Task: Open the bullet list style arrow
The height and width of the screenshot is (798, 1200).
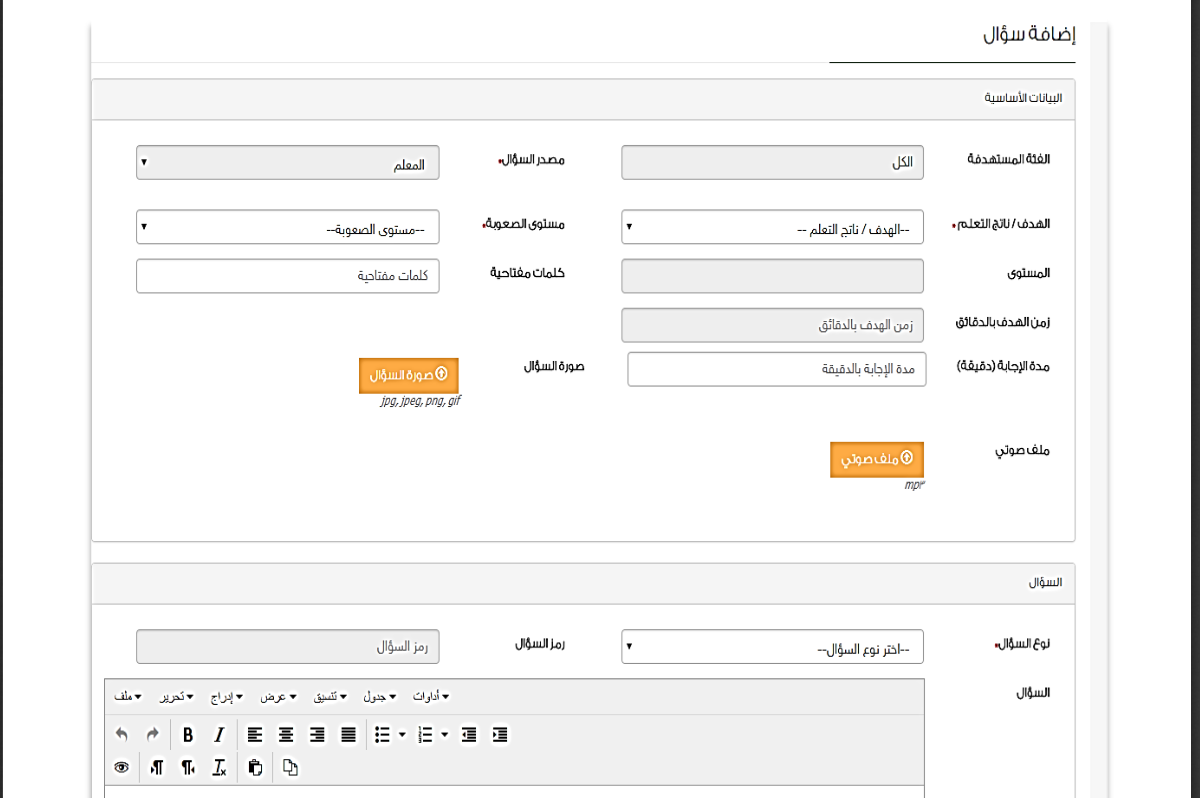Action: coord(402,735)
